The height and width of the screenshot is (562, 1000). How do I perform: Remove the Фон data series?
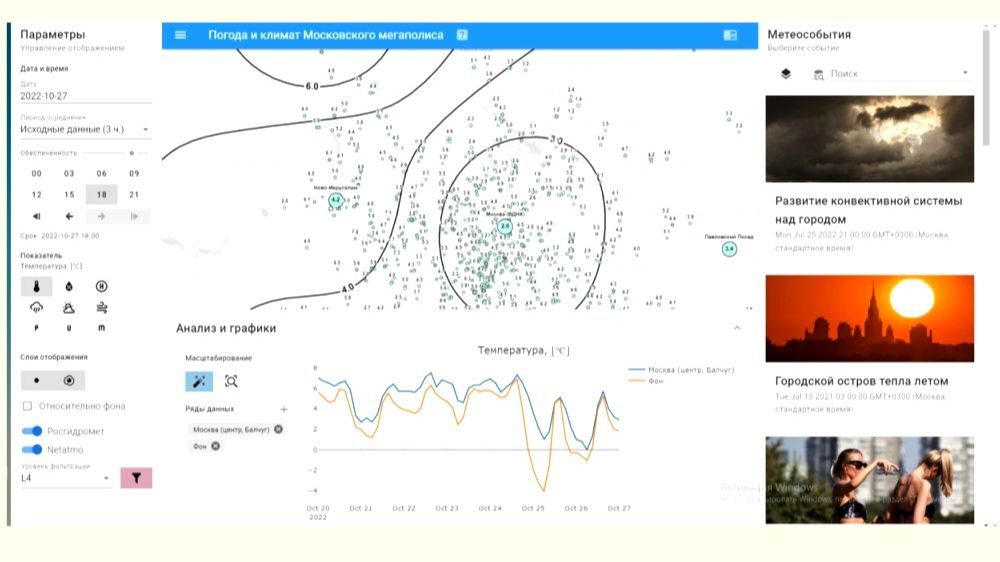tap(216, 446)
